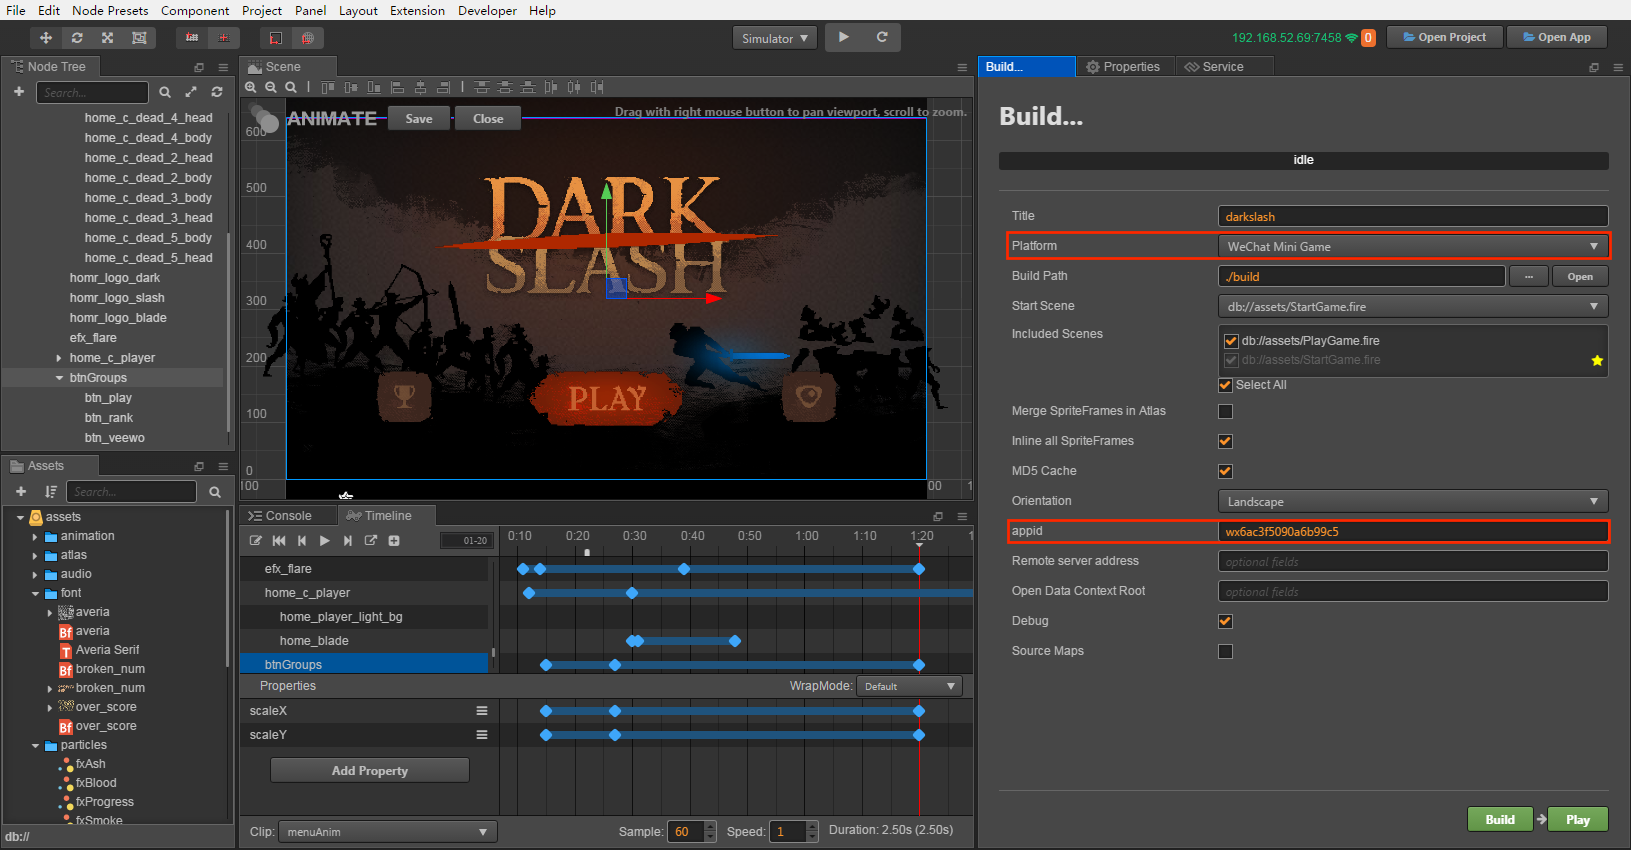Step to next frame in Timeline

348,541
